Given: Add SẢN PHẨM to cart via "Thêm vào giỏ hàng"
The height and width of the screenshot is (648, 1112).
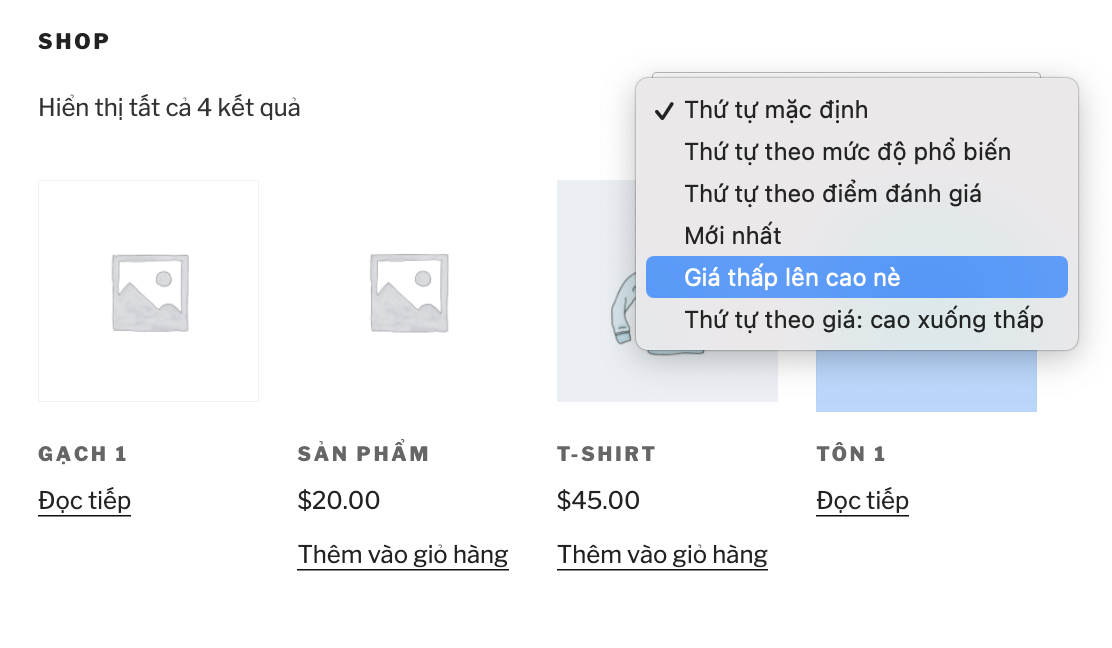Looking at the screenshot, I should point(403,554).
